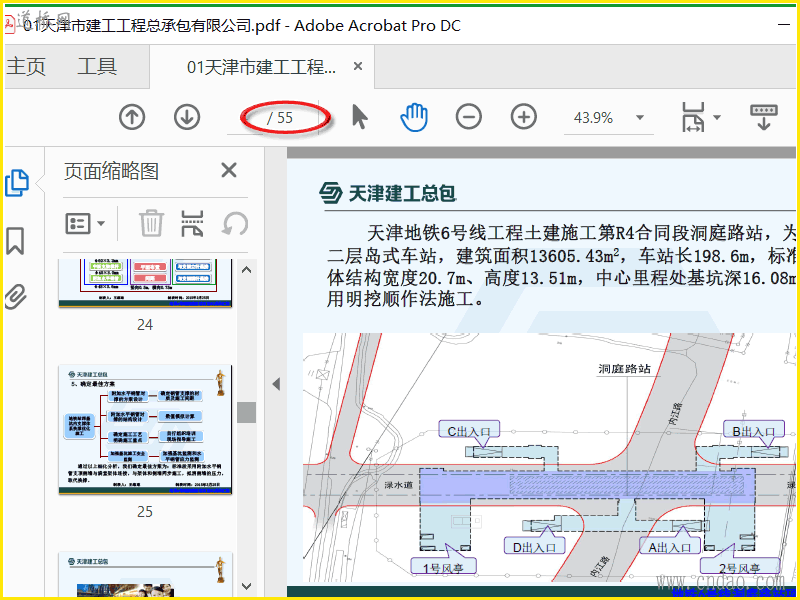Go to next page with down arrow

[x=187, y=117]
